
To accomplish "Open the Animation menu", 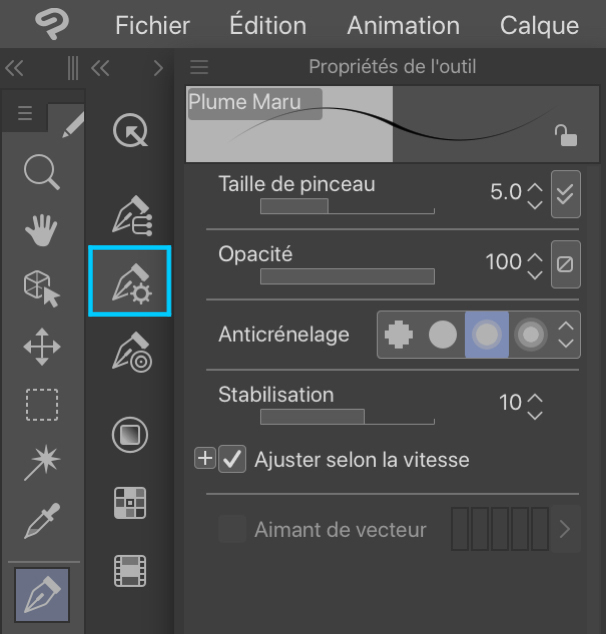I will [x=403, y=25].
